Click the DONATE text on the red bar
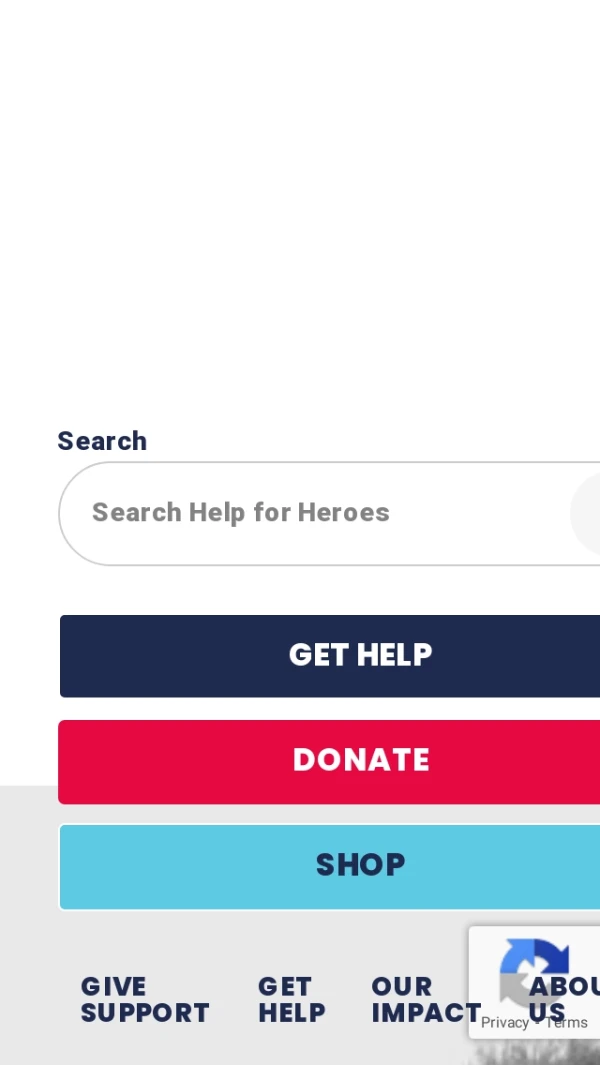 coord(361,760)
